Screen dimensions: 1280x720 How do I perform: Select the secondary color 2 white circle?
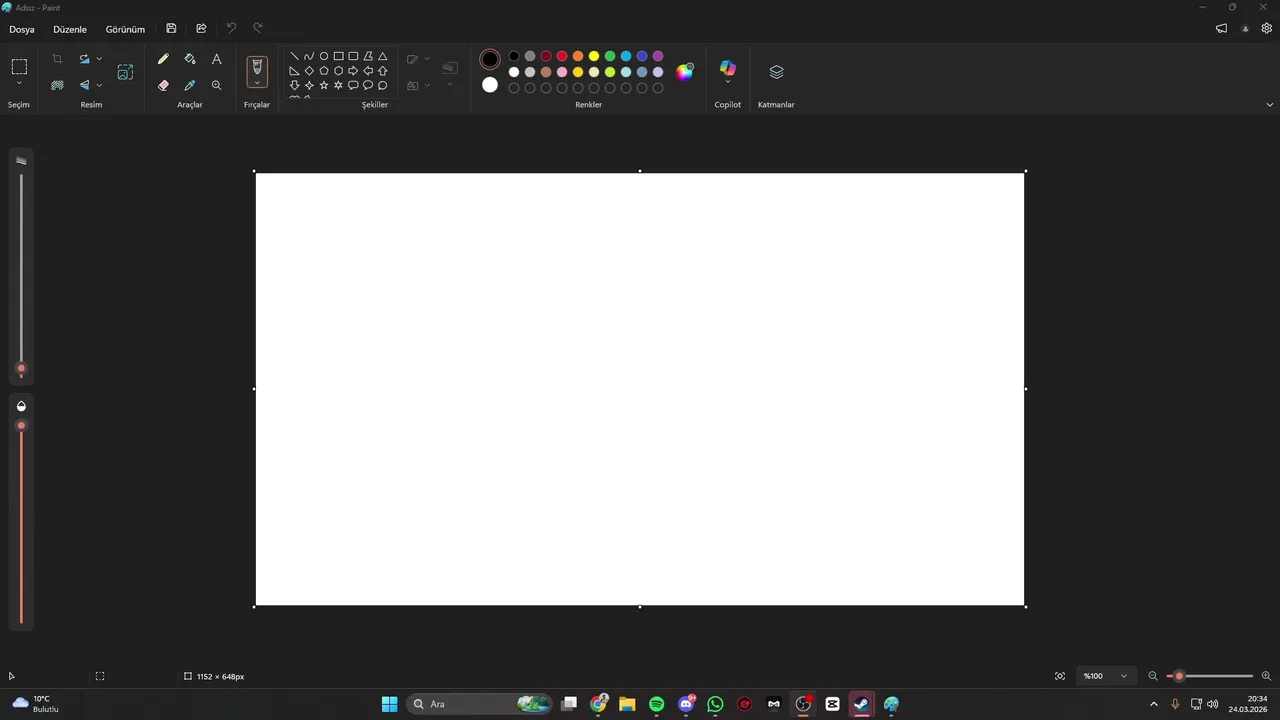click(490, 85)
